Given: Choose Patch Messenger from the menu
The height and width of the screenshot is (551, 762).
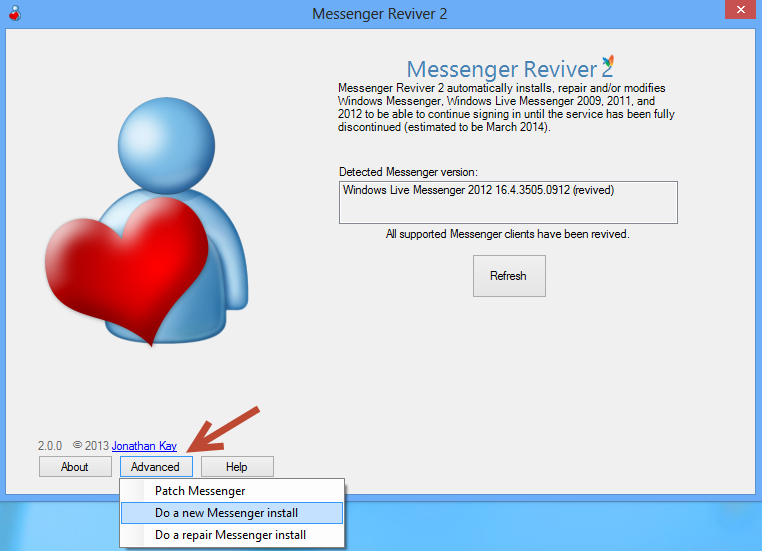Looking at the screenshot, I should (x=232, y=491).
